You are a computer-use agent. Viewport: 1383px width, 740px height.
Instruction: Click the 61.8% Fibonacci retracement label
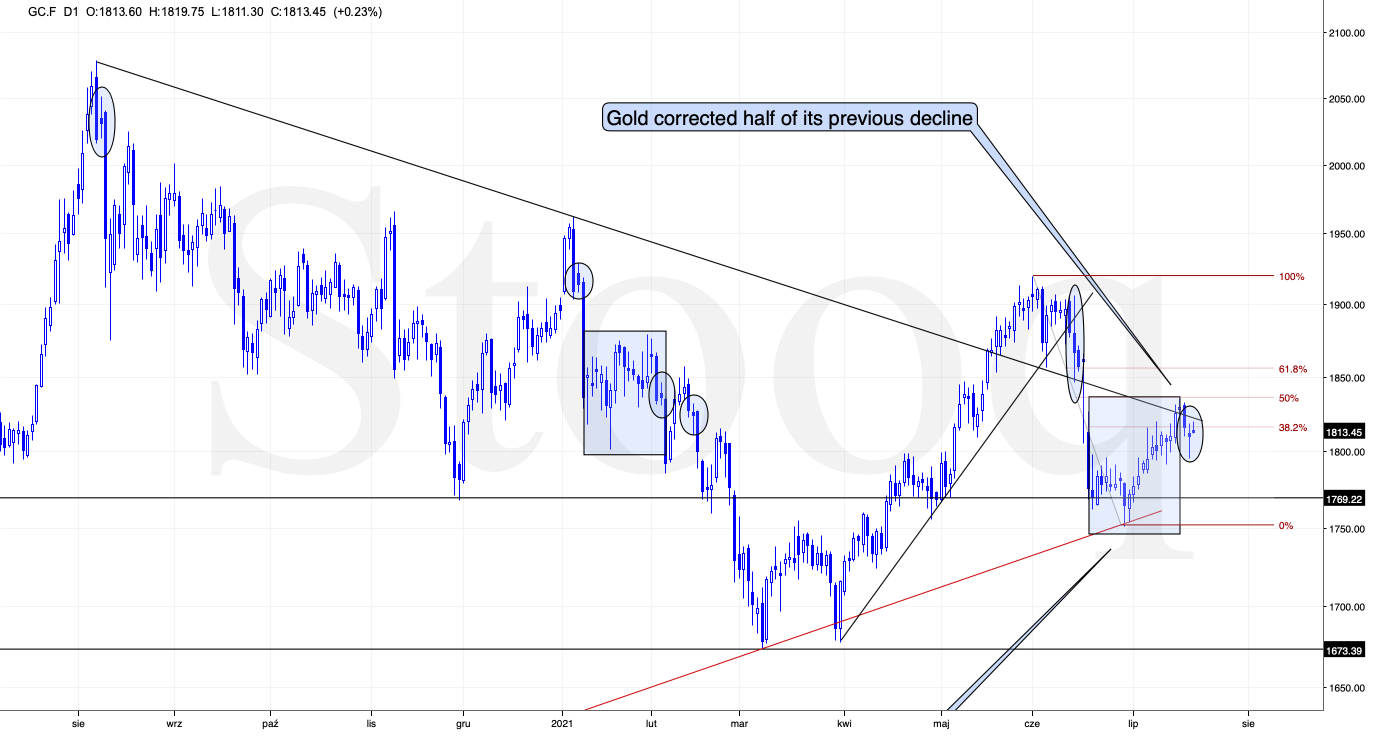(x=1294, y=369)
